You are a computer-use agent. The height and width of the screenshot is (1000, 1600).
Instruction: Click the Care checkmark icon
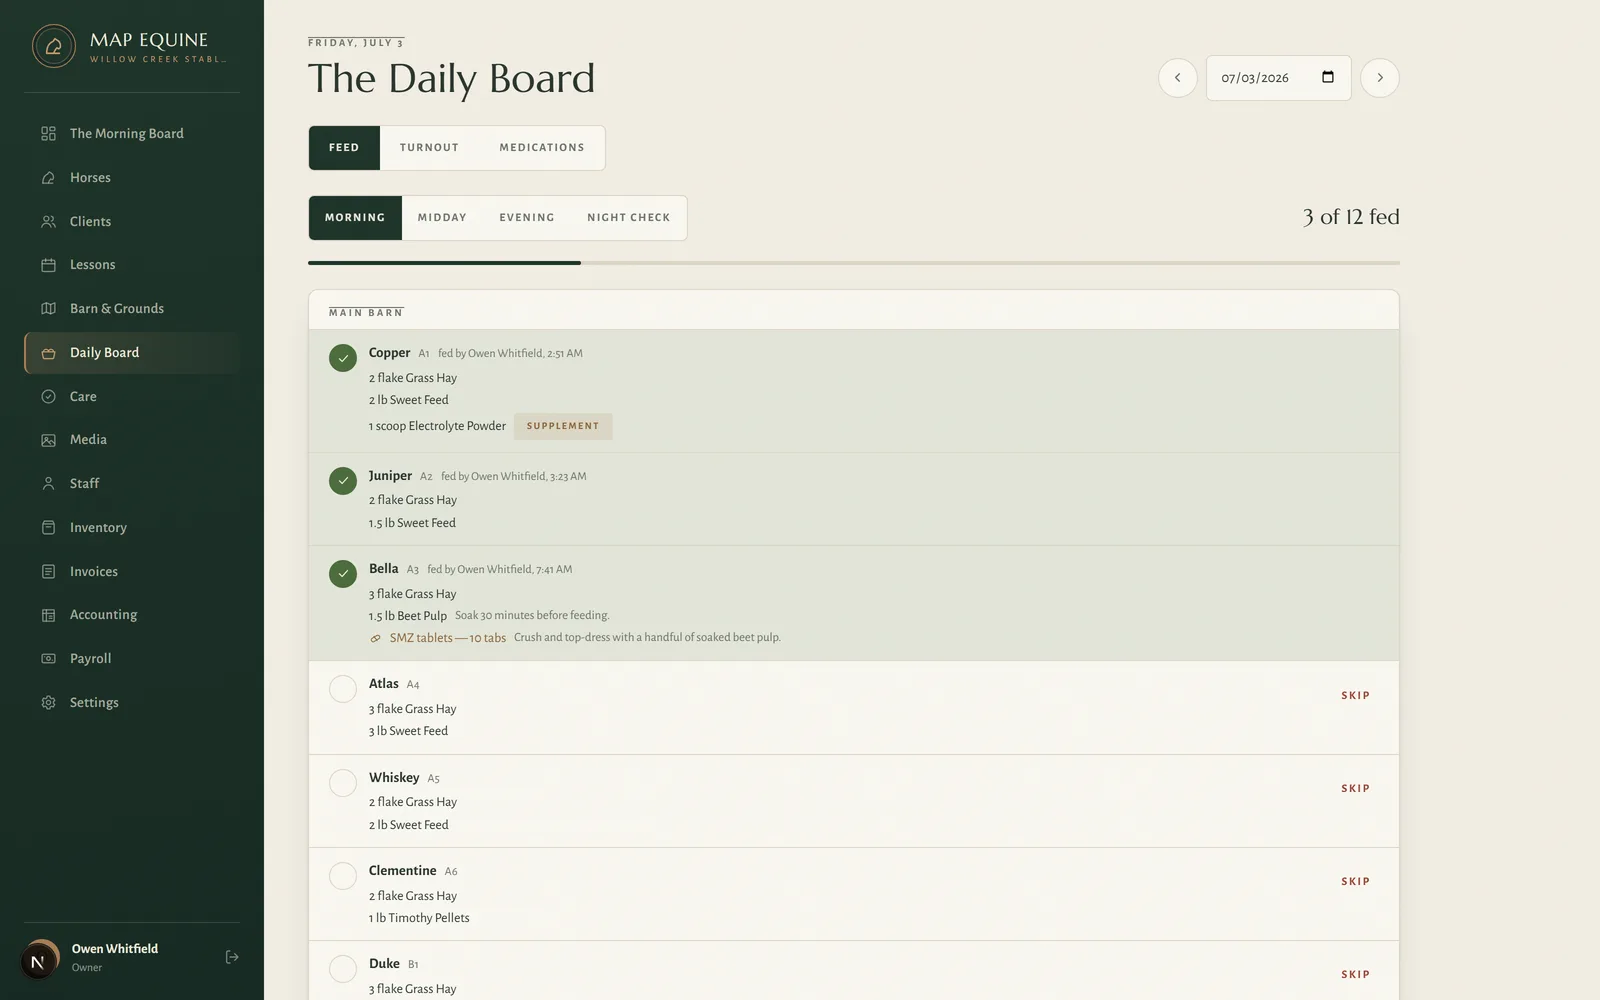pyautogui.click(x=48, y=396)
